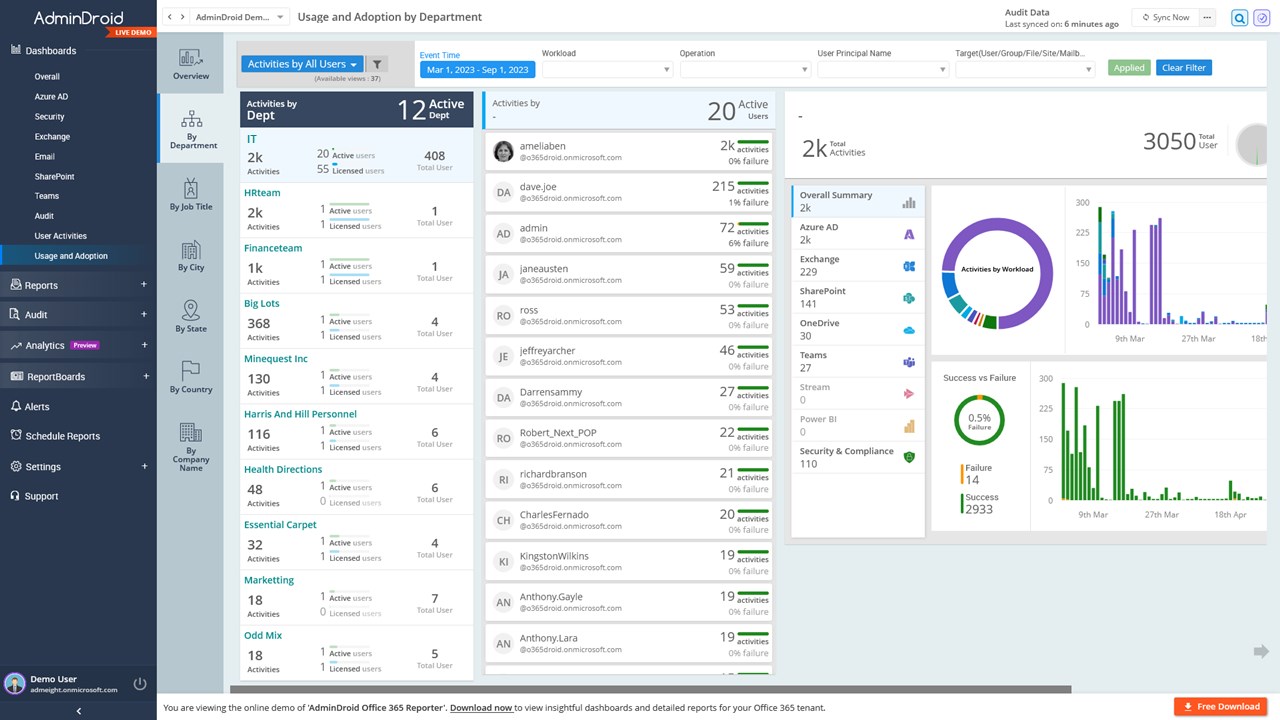Click the Teams workload icon
1280x720 pixels.
point(909,362)
